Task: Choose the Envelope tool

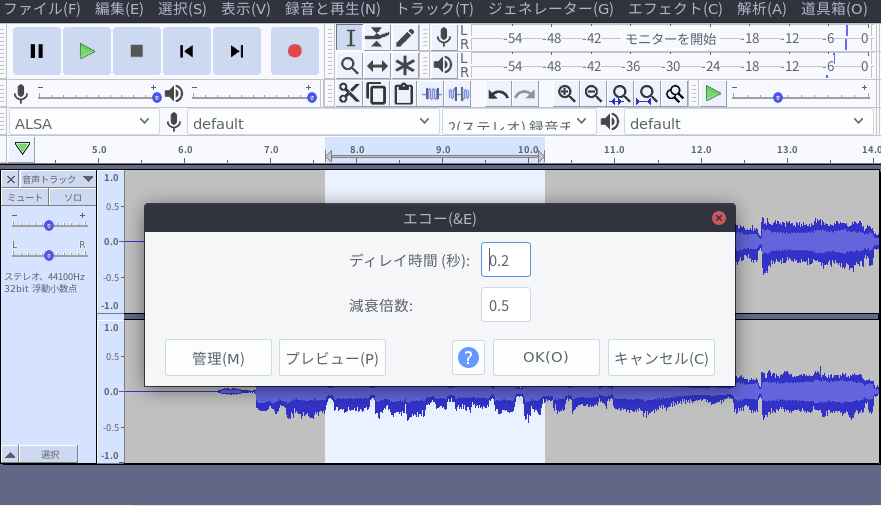Action: pos(377,38)
